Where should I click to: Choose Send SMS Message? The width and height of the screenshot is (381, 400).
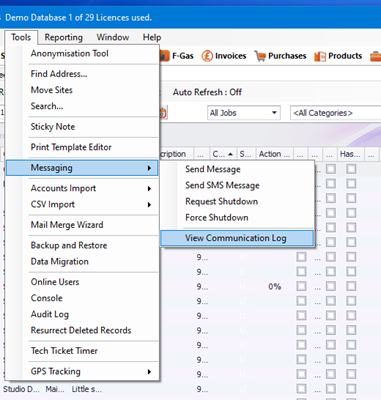tap(222, 185)
